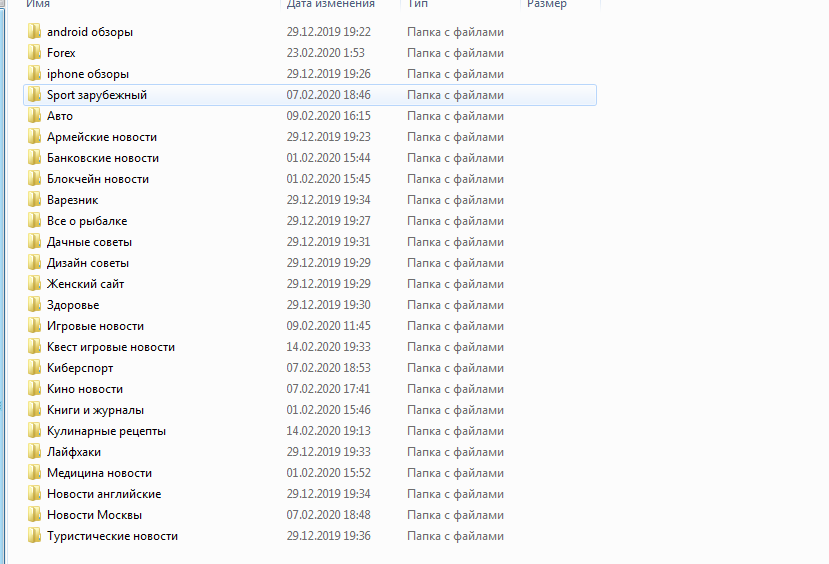829x564 pixels.
Task: Select the Киберспорт folder name
Action: [80, 368]
